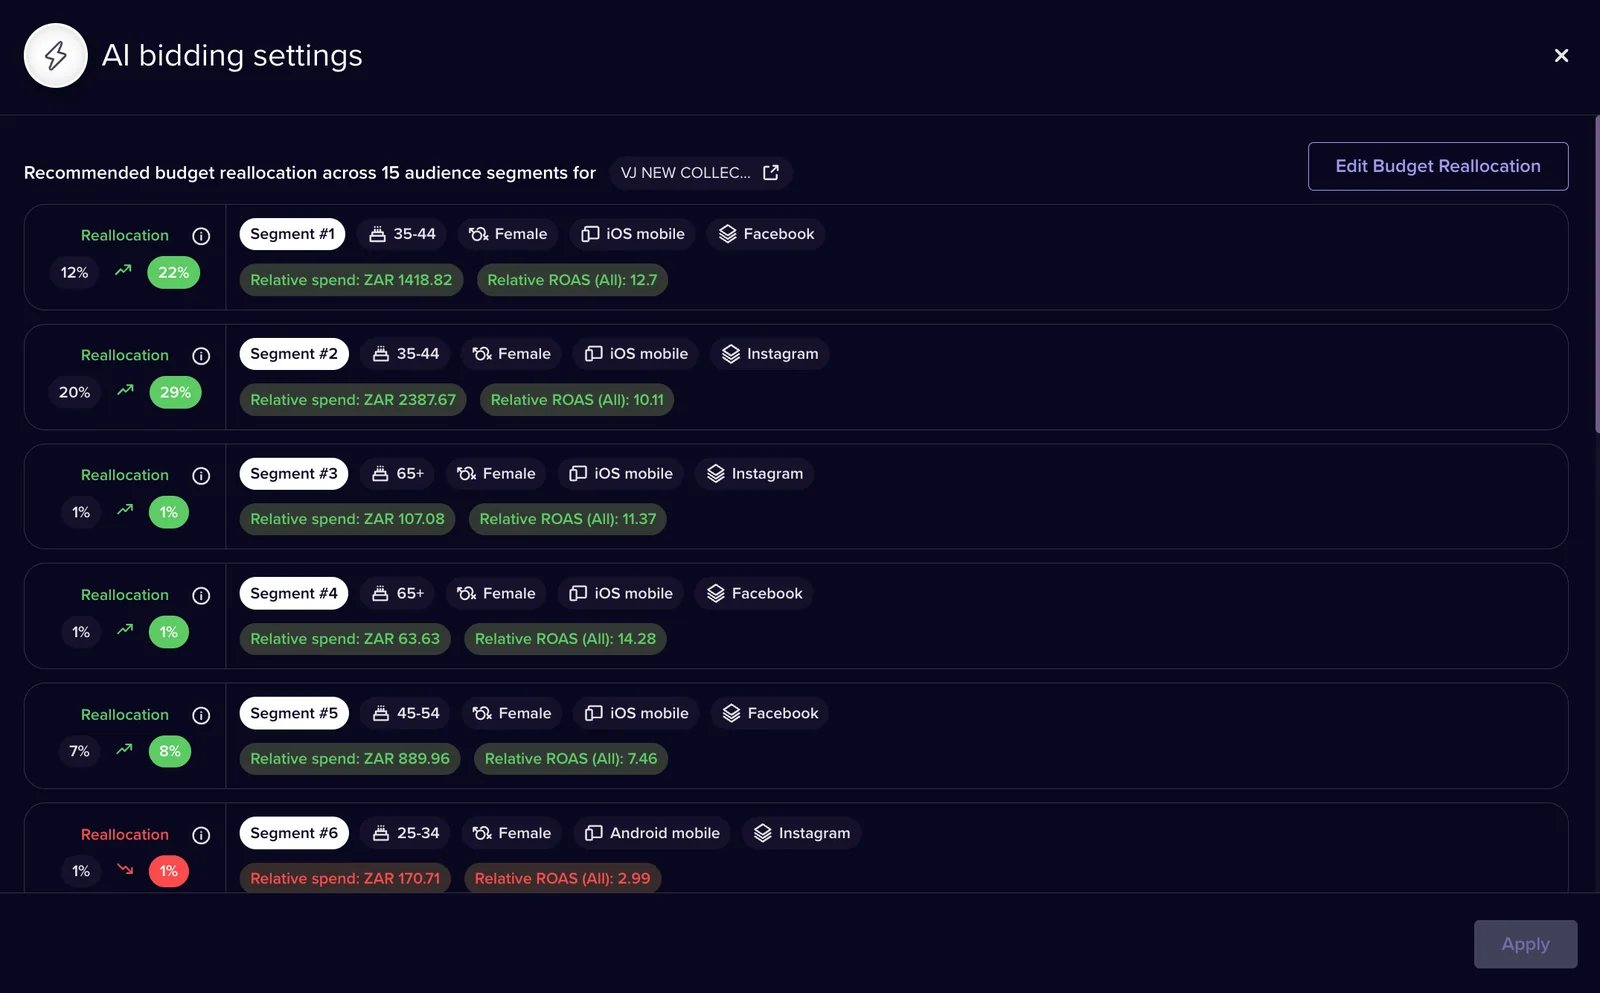Image resolution: width=1600 pixels, height=993 pixels.
Task: Click Relative spend: ZAR 107.08
Action: click(x=347, y=519)
